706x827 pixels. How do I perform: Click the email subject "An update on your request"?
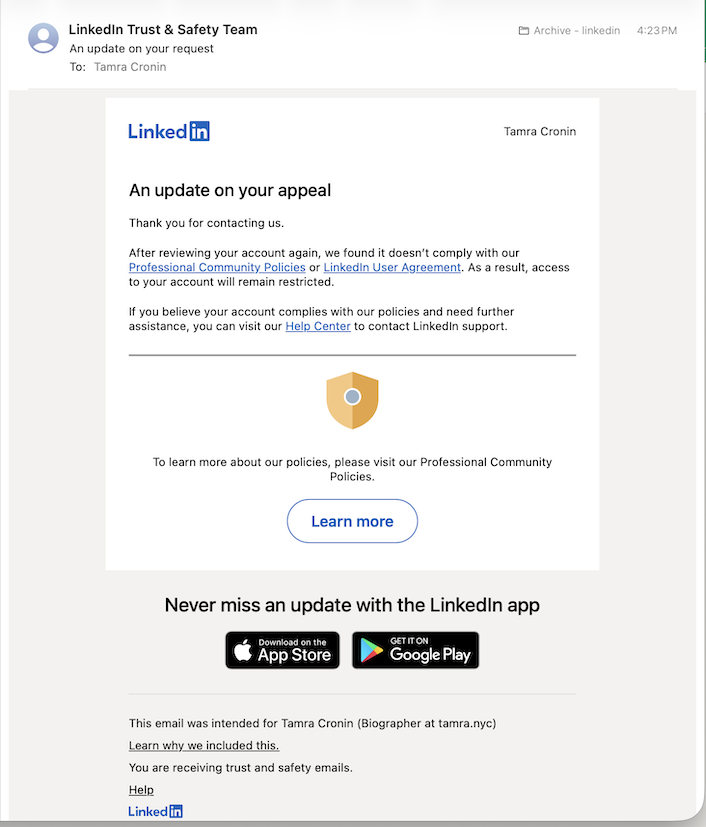coord(142,49)
